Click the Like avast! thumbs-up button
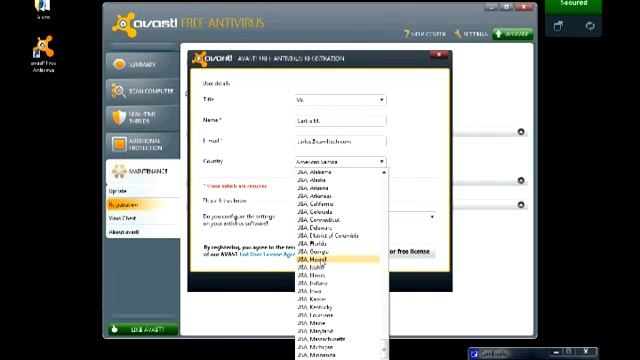640x360 pixels. pos(142,329)
